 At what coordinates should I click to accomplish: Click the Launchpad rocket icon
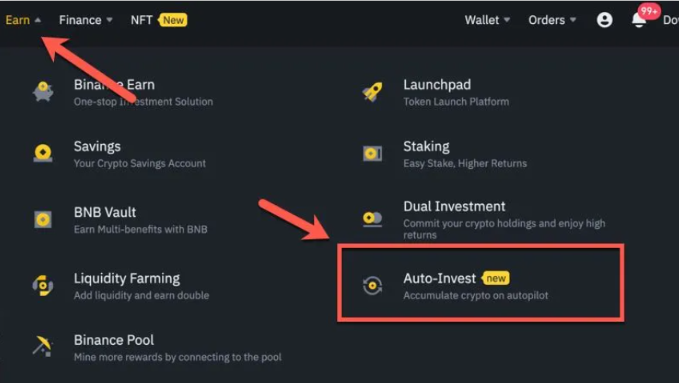point(372,92)
